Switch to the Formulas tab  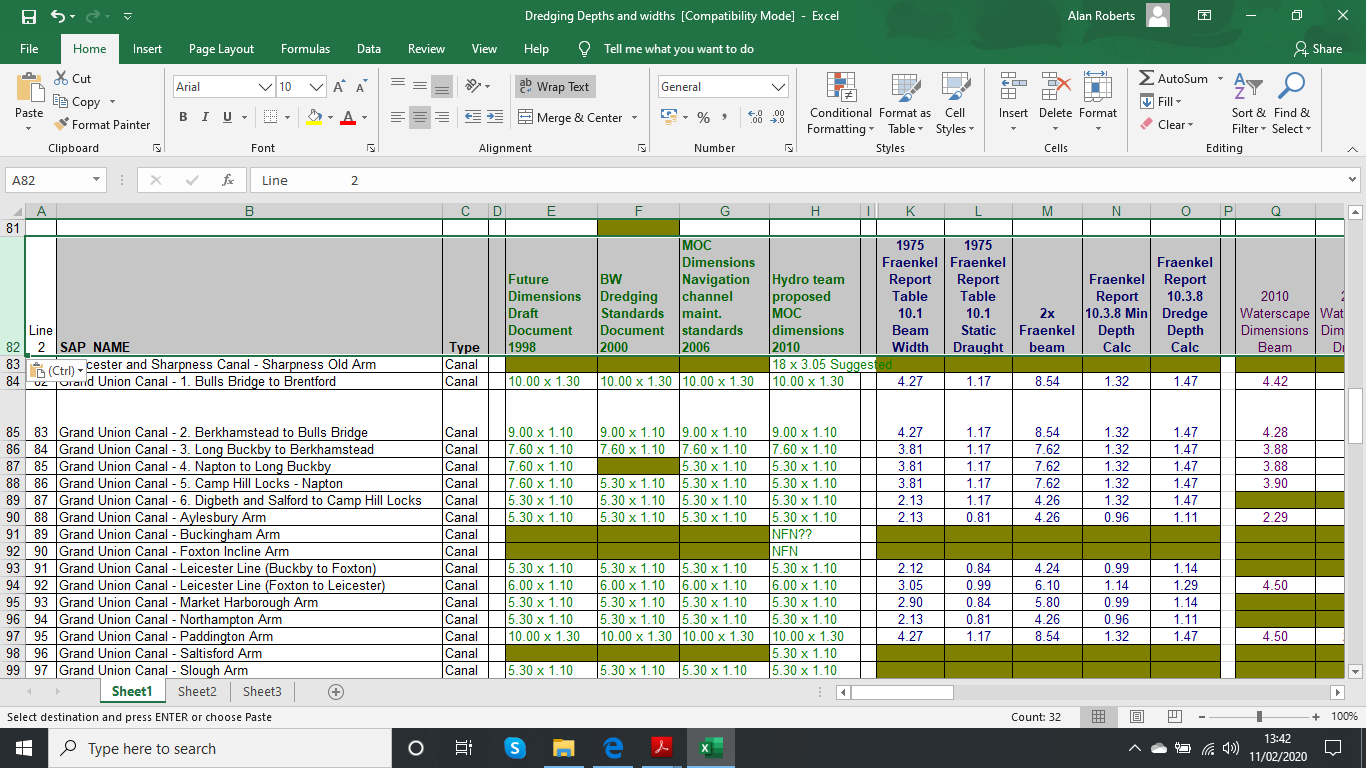(305, 48)
